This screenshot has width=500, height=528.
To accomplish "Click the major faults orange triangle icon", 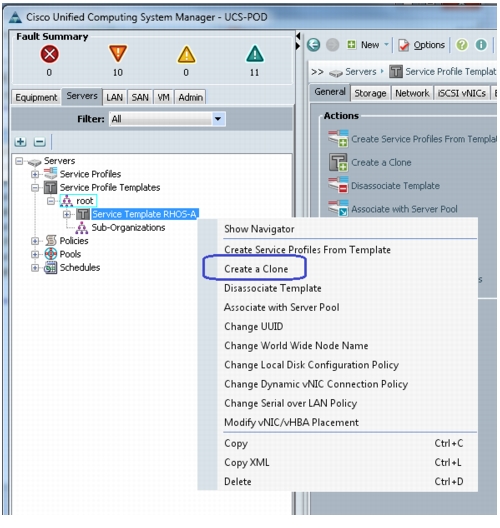I will tap(118, 53).
